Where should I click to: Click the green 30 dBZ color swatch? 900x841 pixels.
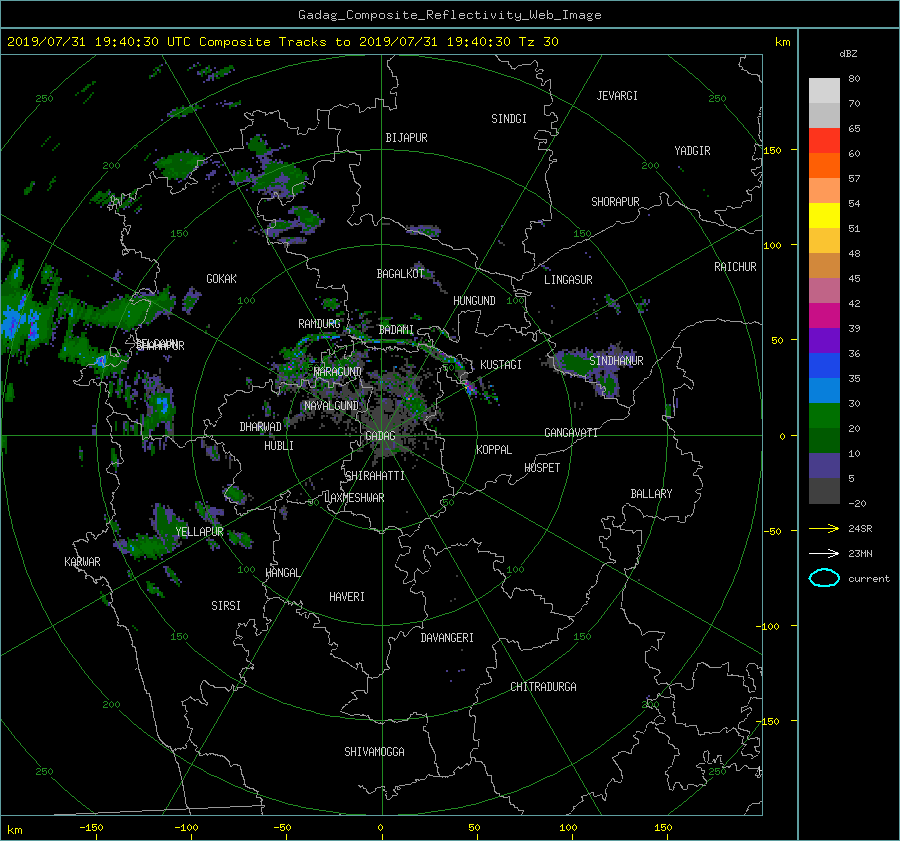(x=824, y=416)
